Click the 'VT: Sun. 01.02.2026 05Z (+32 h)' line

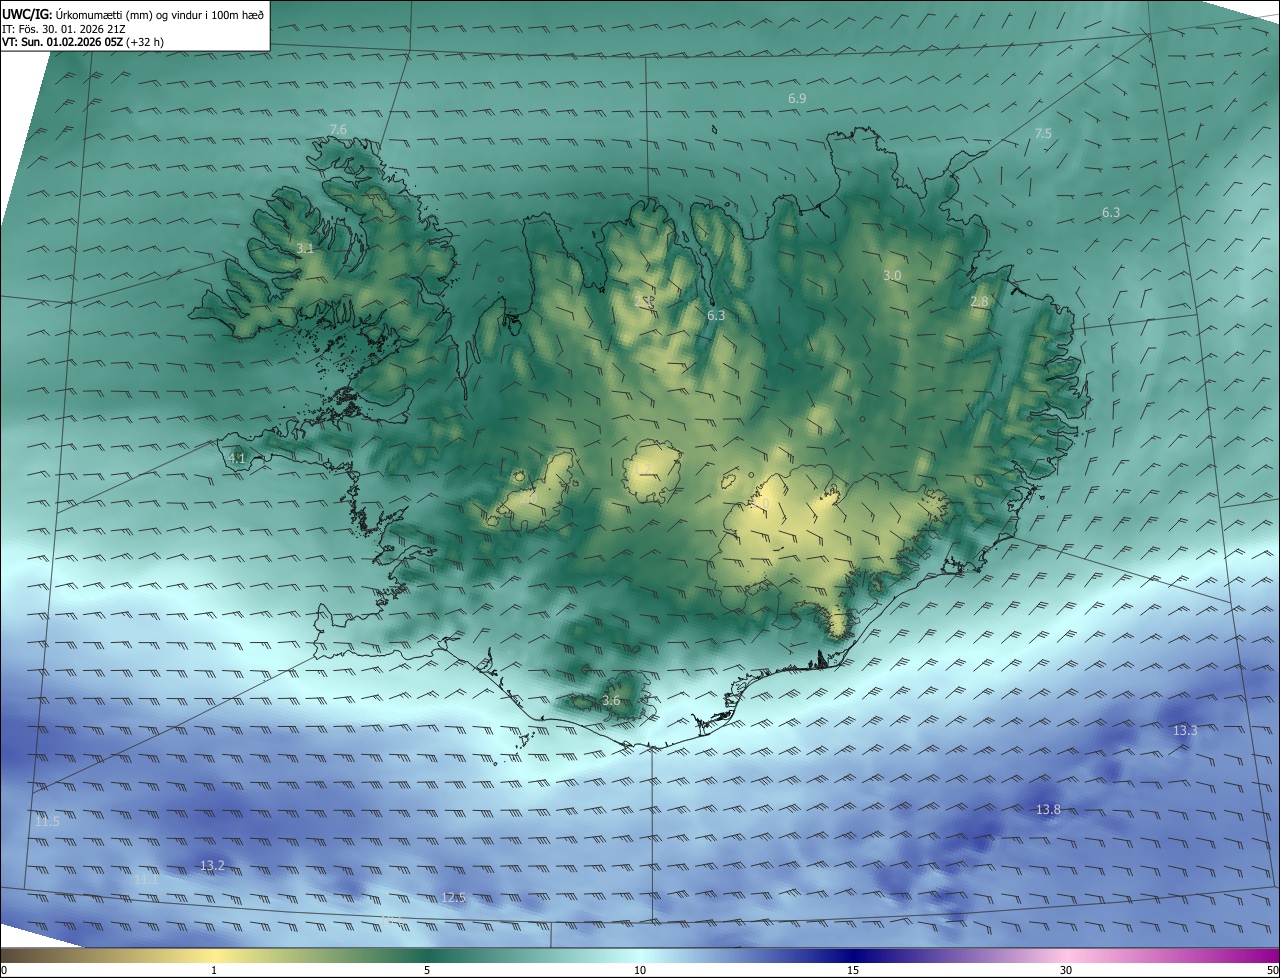[83, 42]
